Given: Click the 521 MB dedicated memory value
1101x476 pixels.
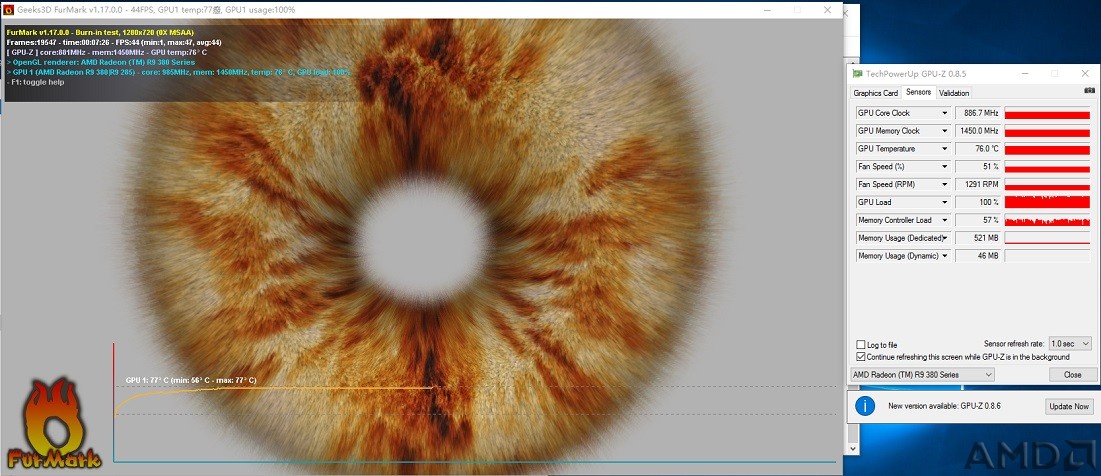Looking at the screenshot, I should tap(978, 238).
